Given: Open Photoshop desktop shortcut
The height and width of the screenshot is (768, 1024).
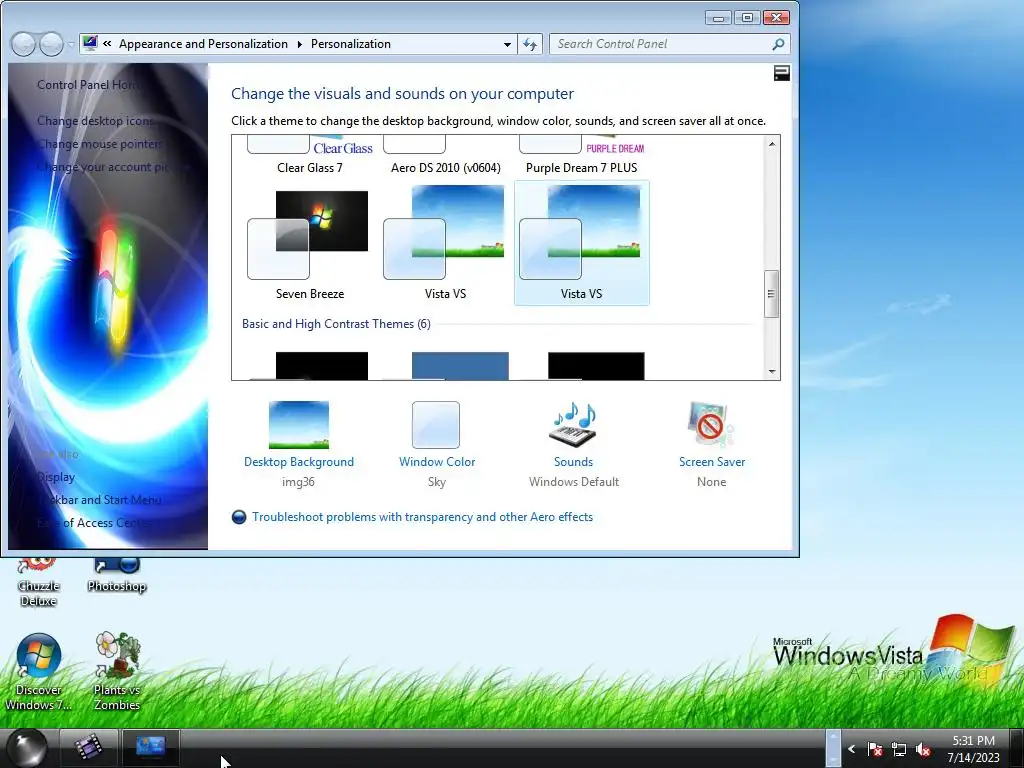Looking at the screenshot, I should (x=117, y=576).
